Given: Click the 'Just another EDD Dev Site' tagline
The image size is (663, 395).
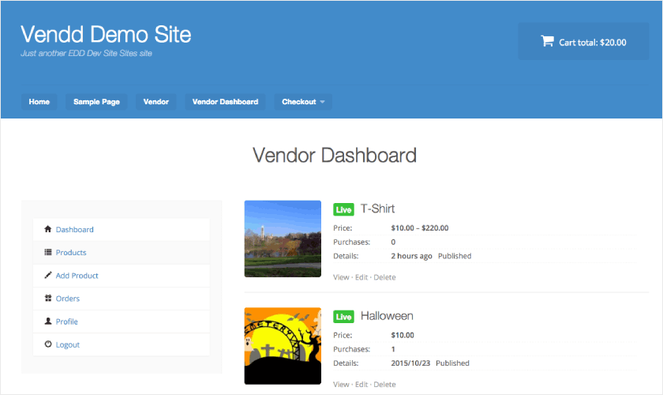Looking at the screenshot, I should 86,53.
